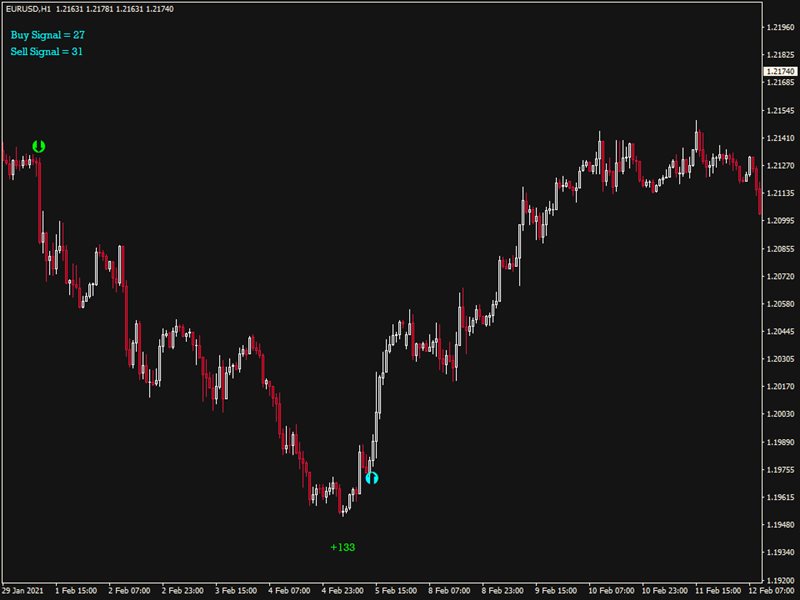This screenshot has height=600, width=800.
Task: Click the green signal arrow icon at top left
Action: (x=38, y=146)
